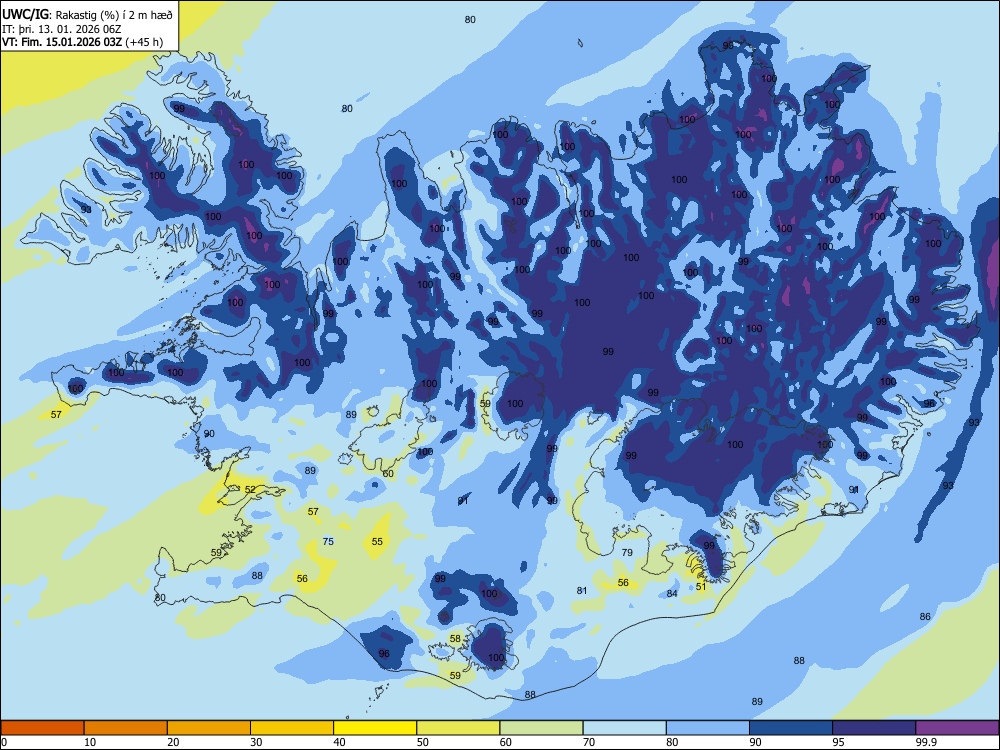1000x750 pixels.
Task: Click the orange 10–20 legend swatch
Action: pos(126,728)
